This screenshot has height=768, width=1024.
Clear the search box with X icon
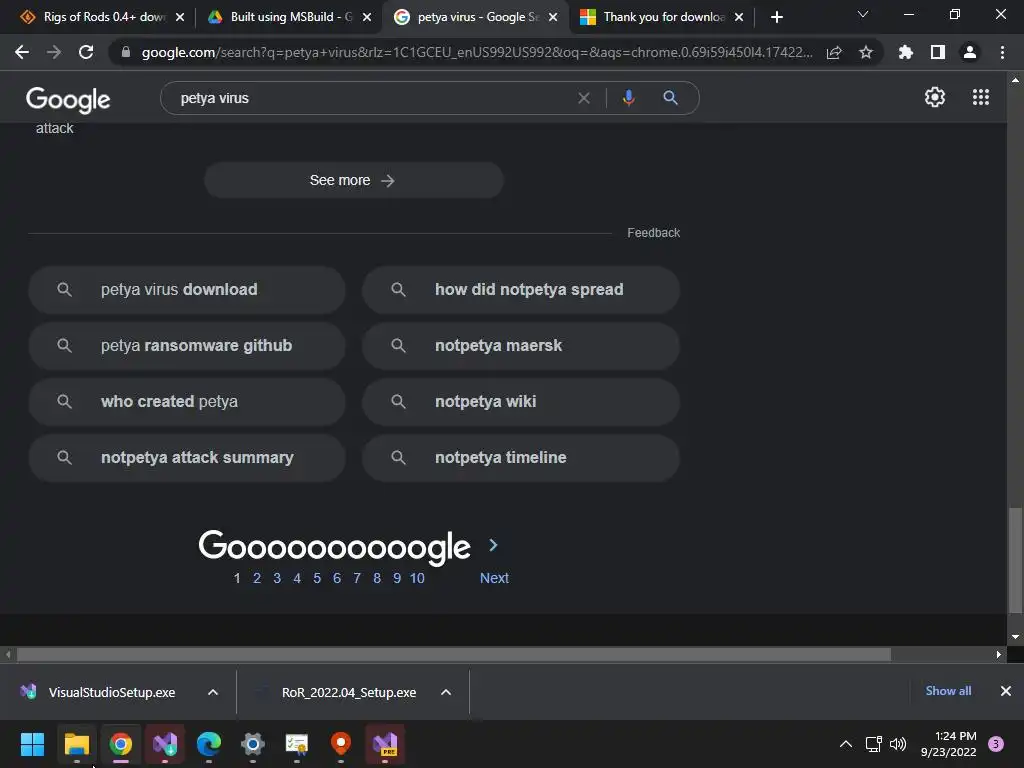click(x=584, y=98)
